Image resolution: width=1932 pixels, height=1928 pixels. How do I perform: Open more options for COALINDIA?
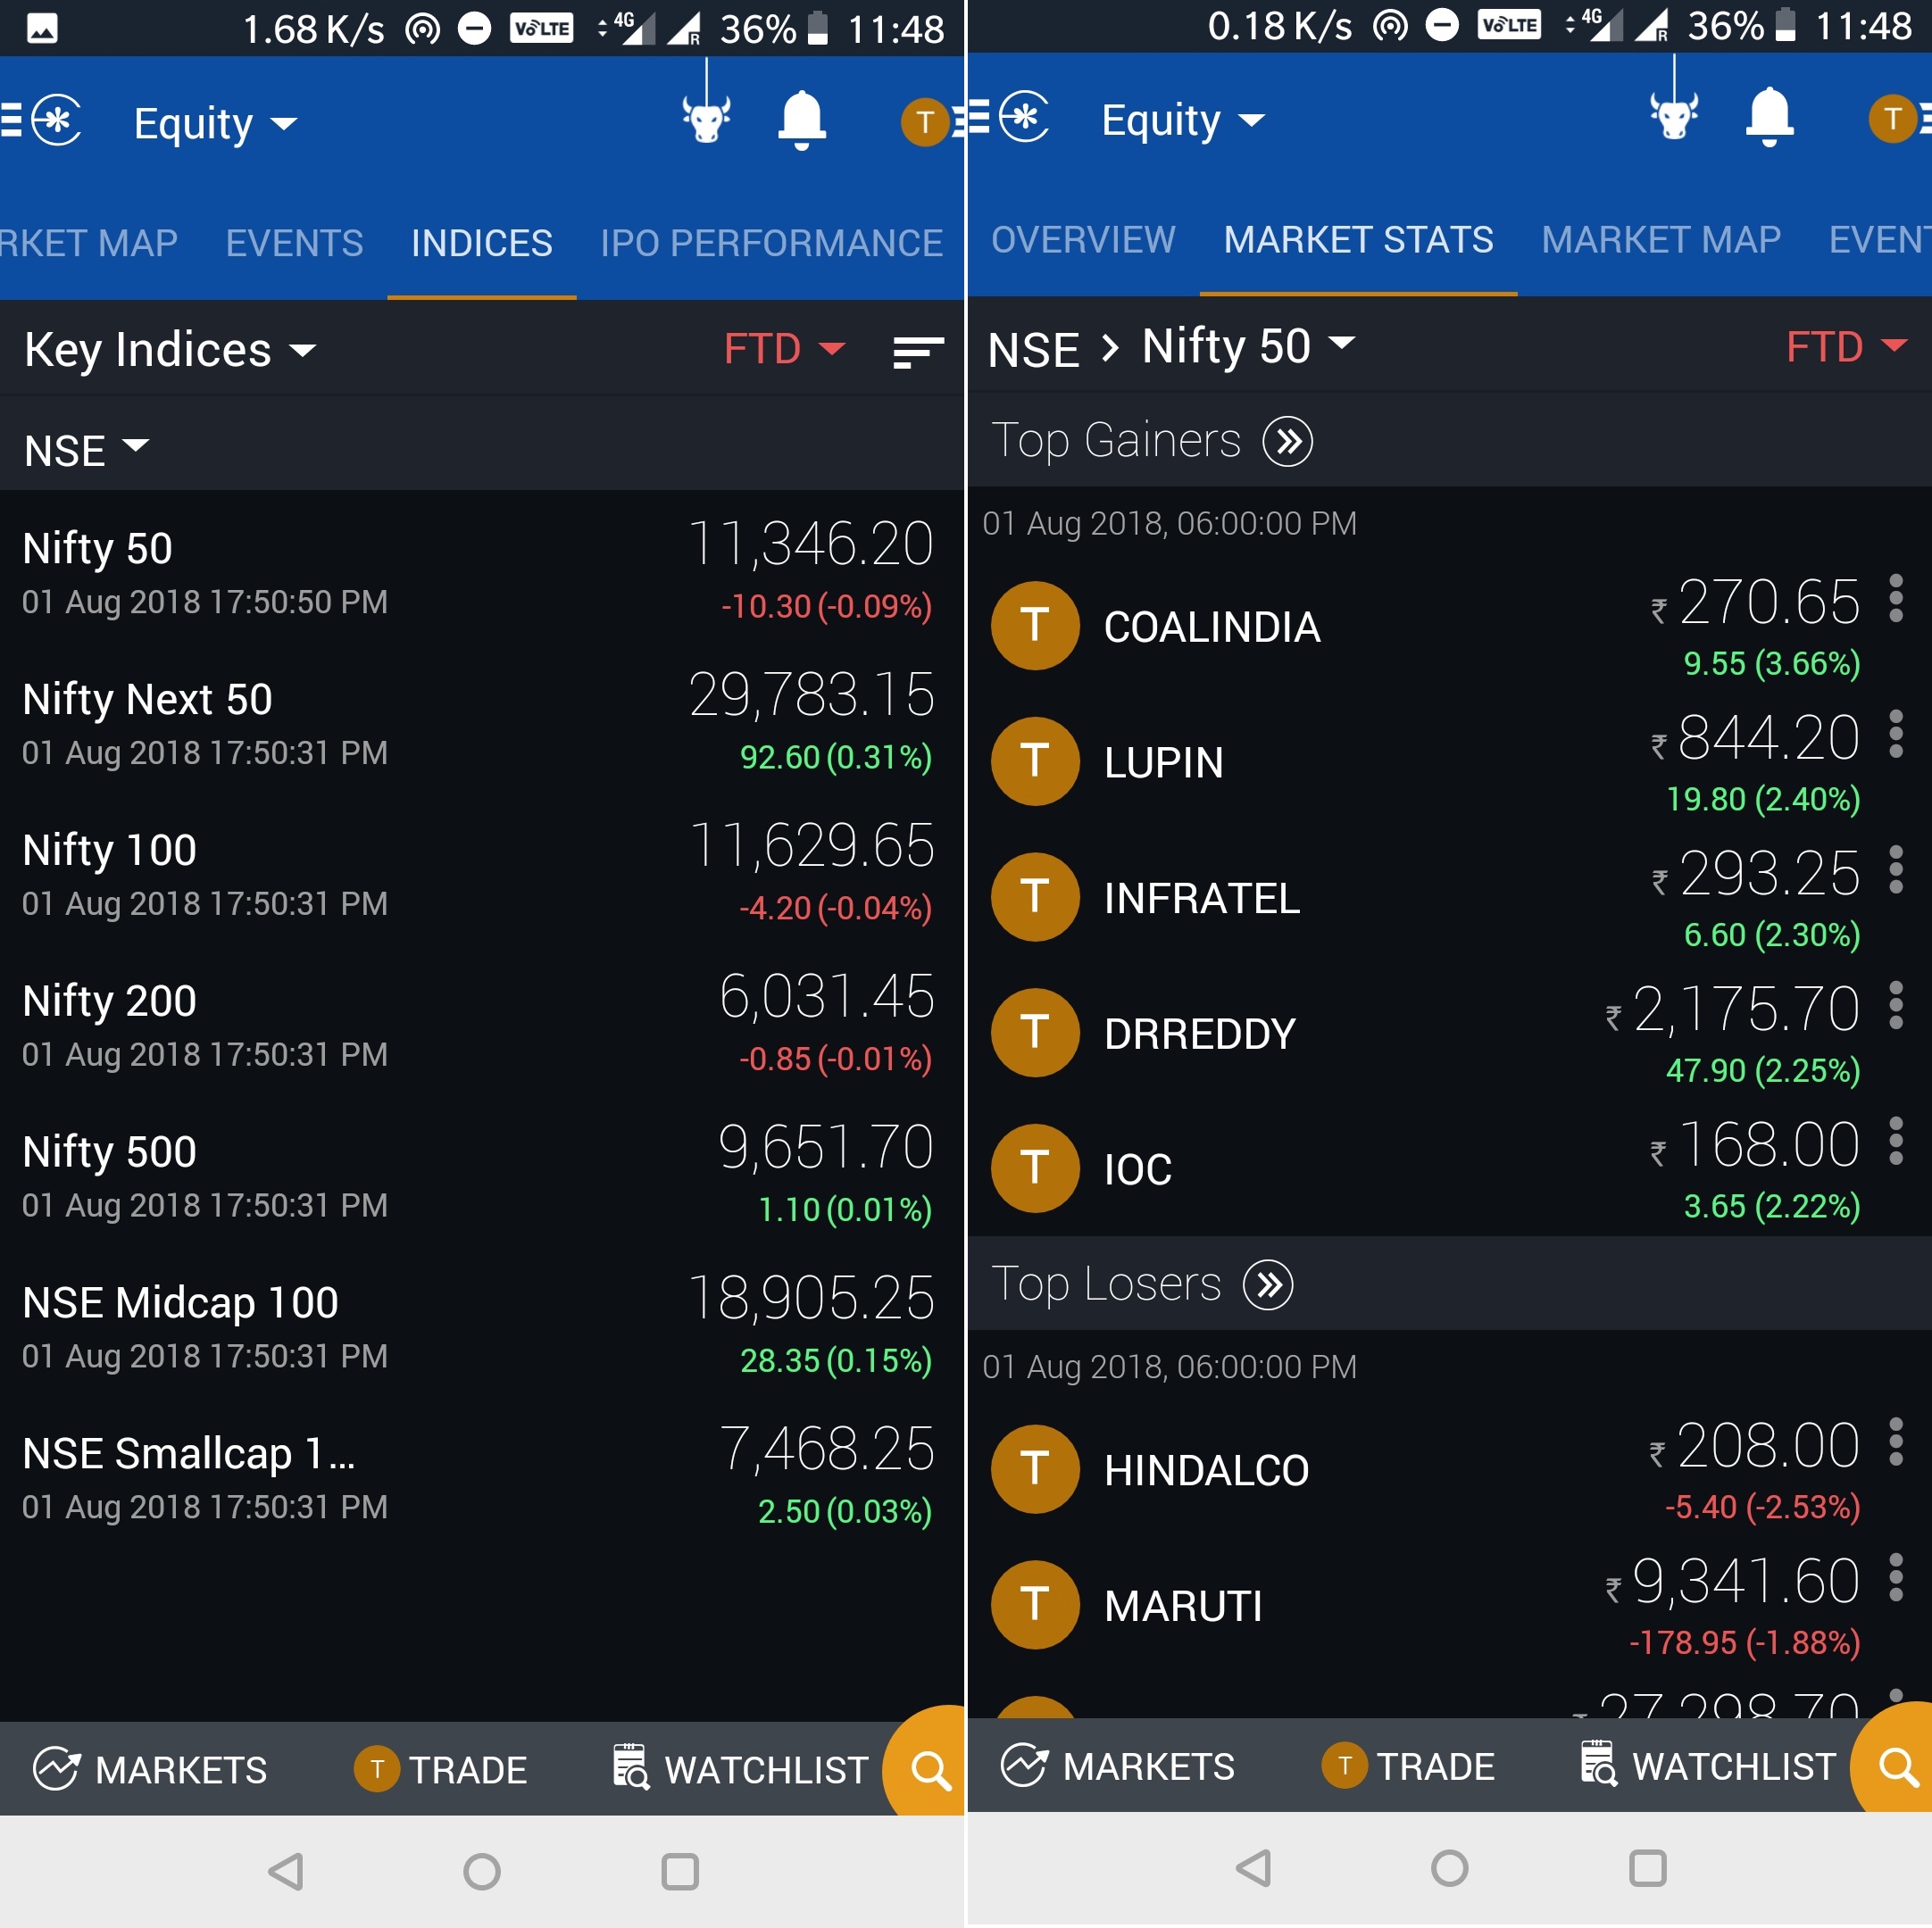pos(1895,599)
